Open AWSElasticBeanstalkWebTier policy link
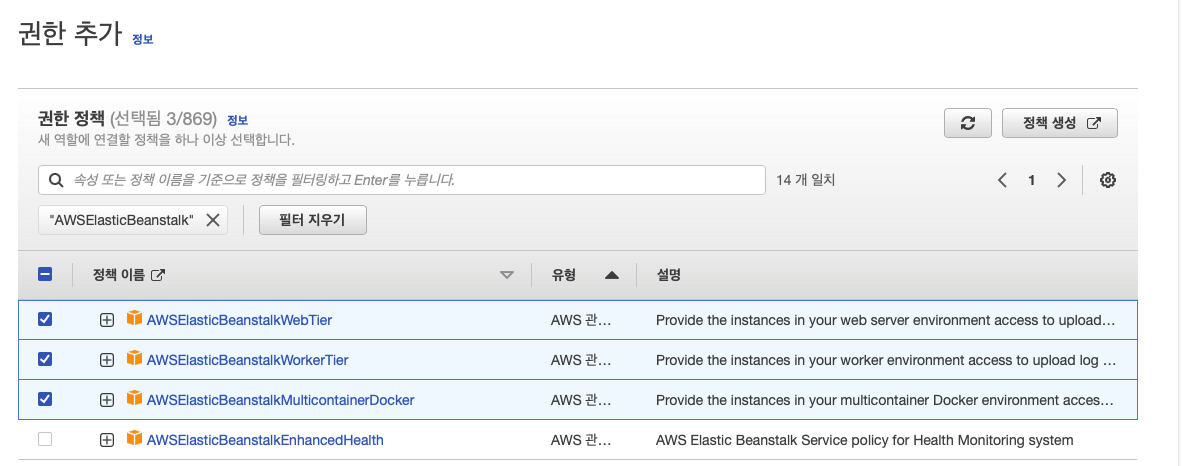 pos(240,320)
